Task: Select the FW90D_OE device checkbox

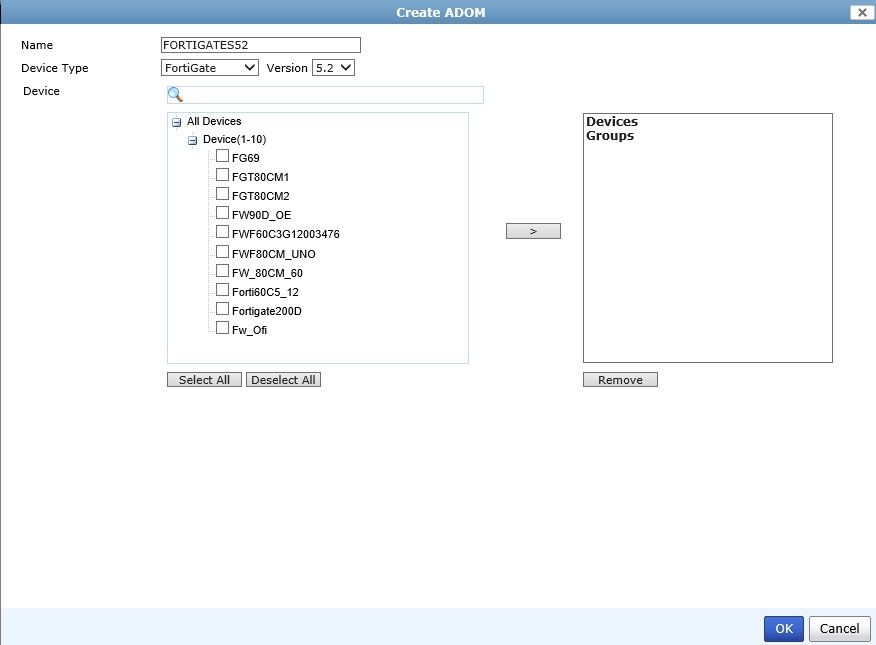Action: 222,213
